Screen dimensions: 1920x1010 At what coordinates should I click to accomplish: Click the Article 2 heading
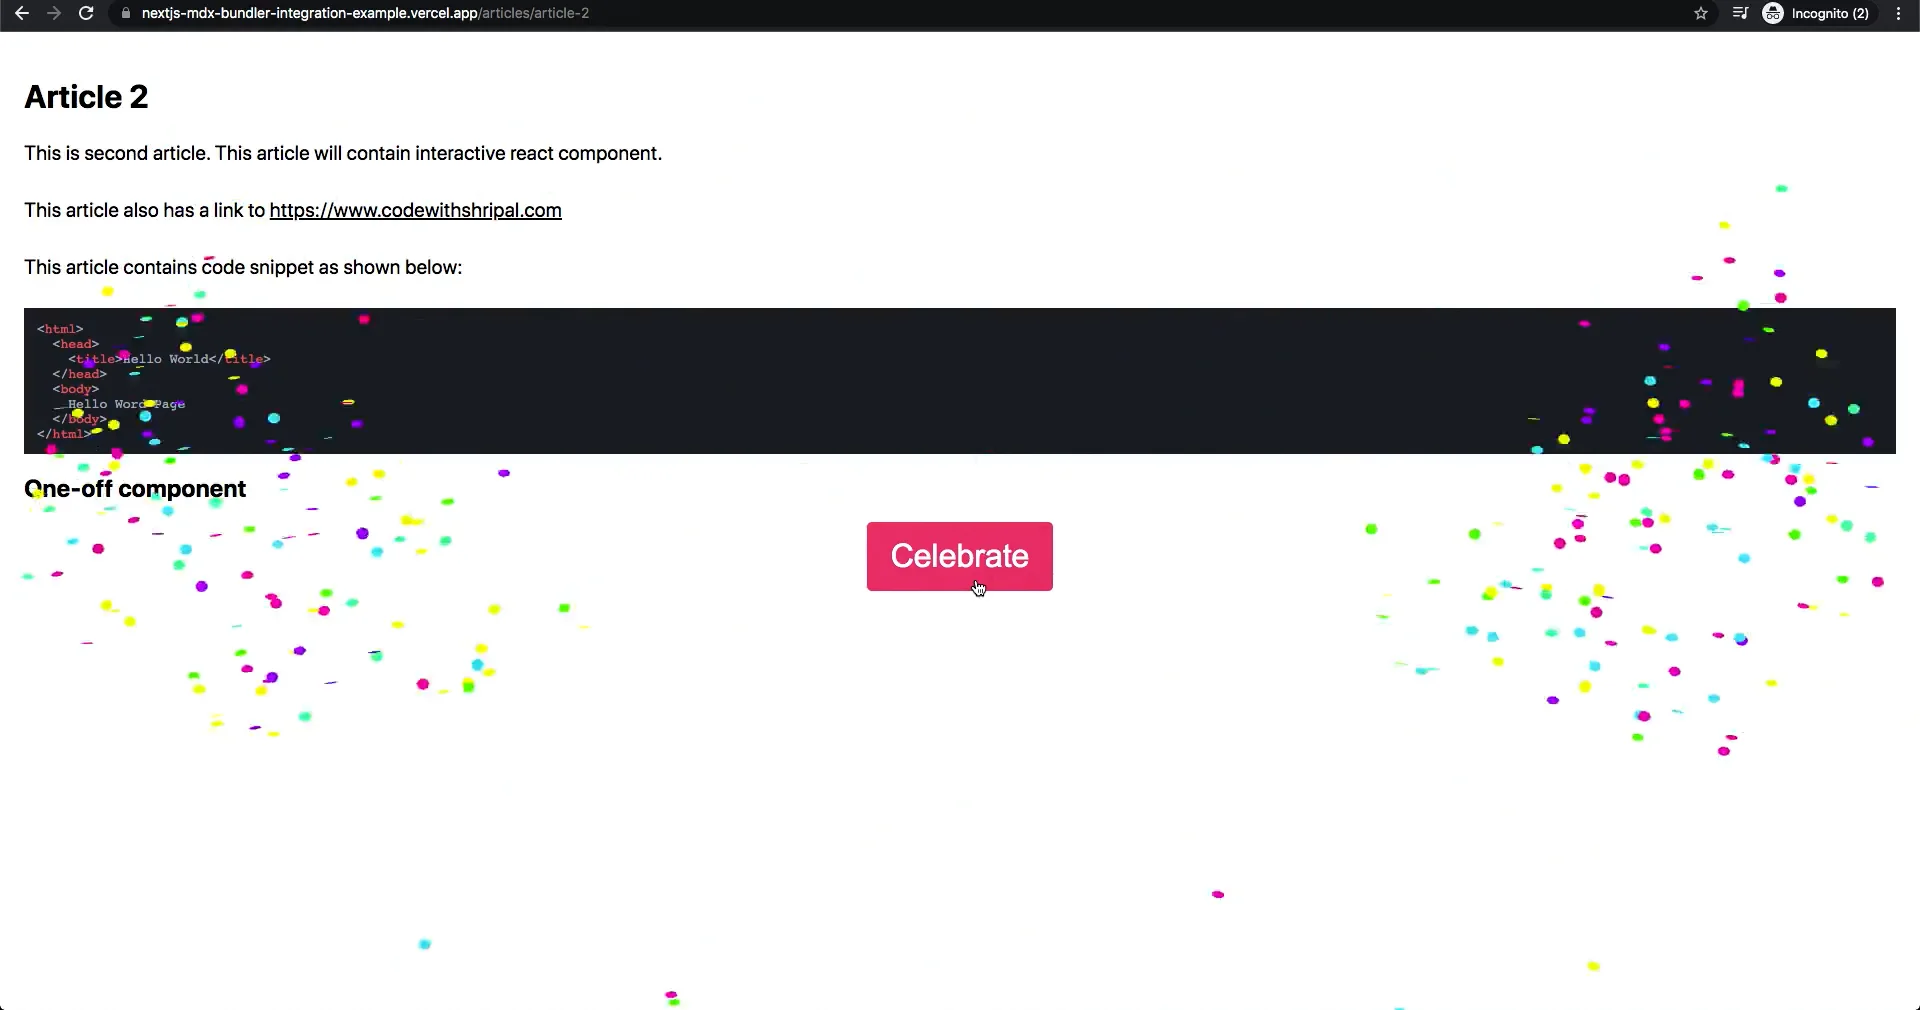tap(85, 97)
